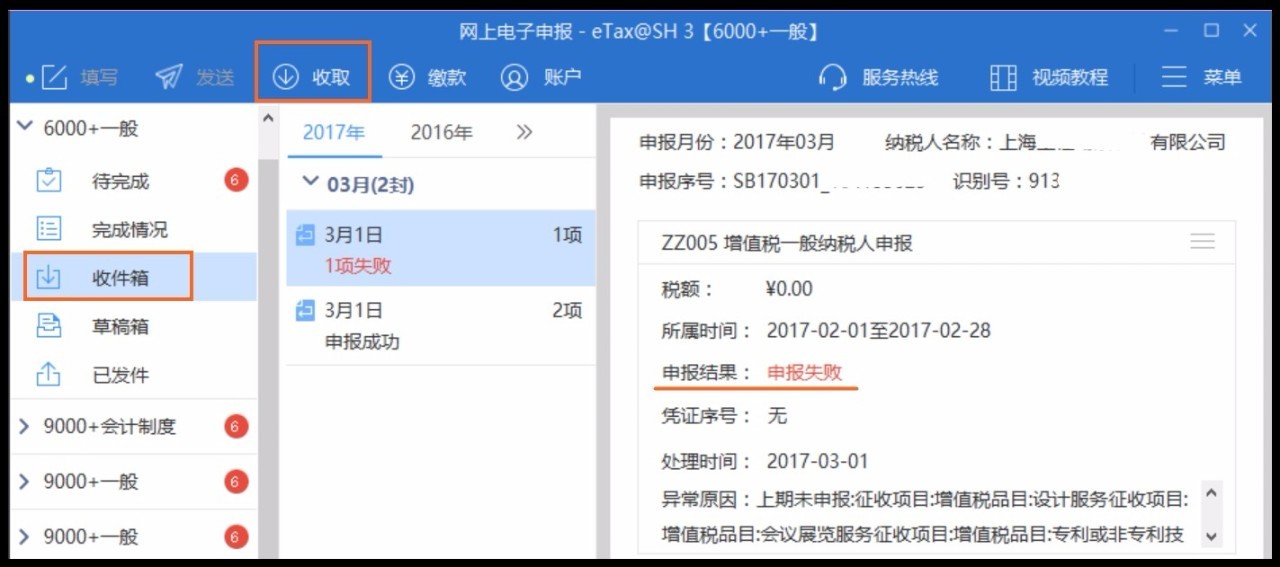Image resolution: width=1280 pixels, height=567 pixels.
Task: Show more years with the double-chevron
Action: (524, 132)
